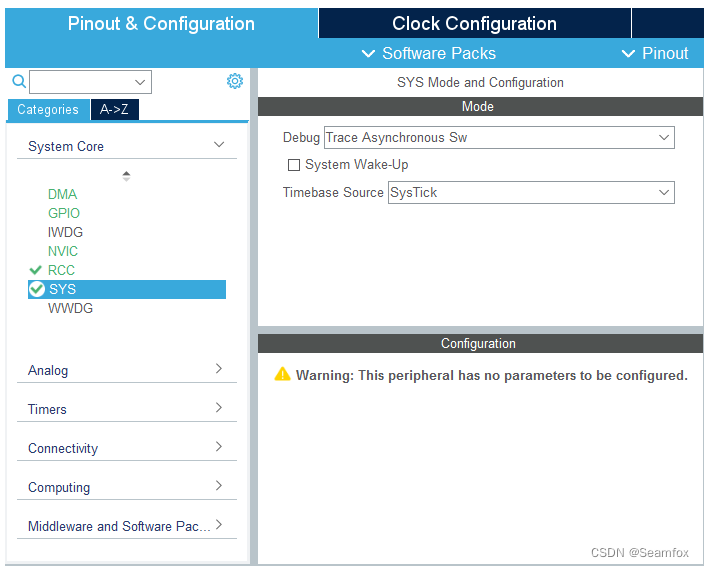Expand the Analog category

pos(127,369)
